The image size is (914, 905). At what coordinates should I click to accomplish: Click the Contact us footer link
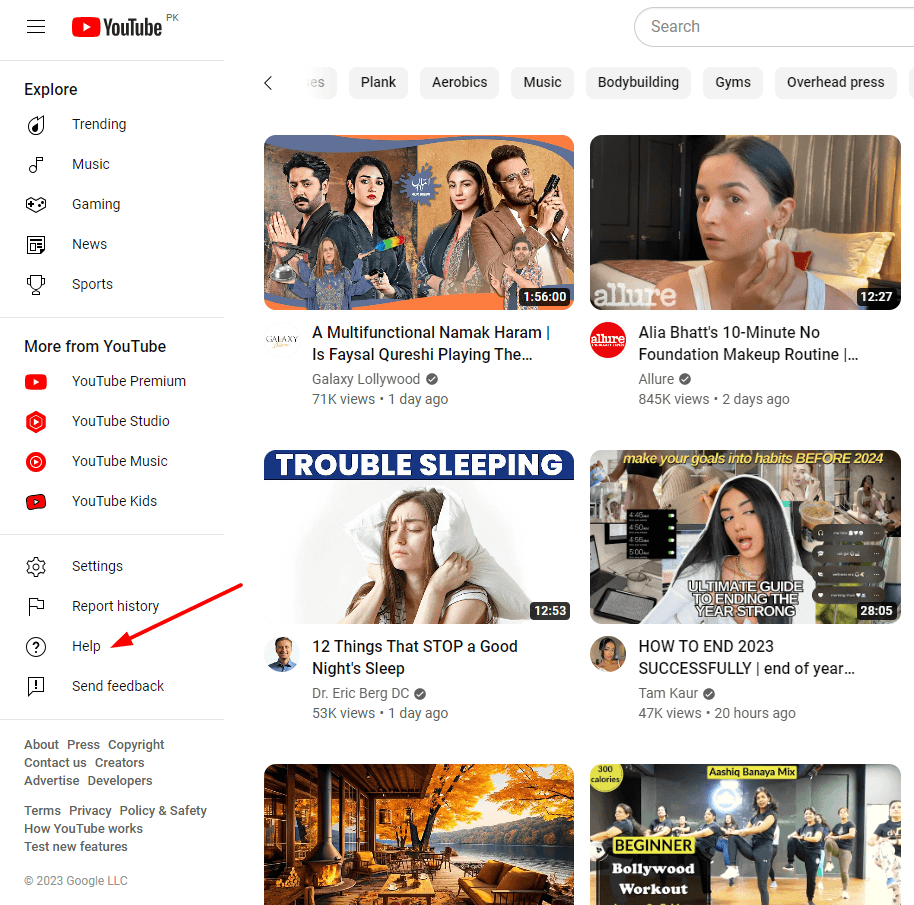[55, 763]
